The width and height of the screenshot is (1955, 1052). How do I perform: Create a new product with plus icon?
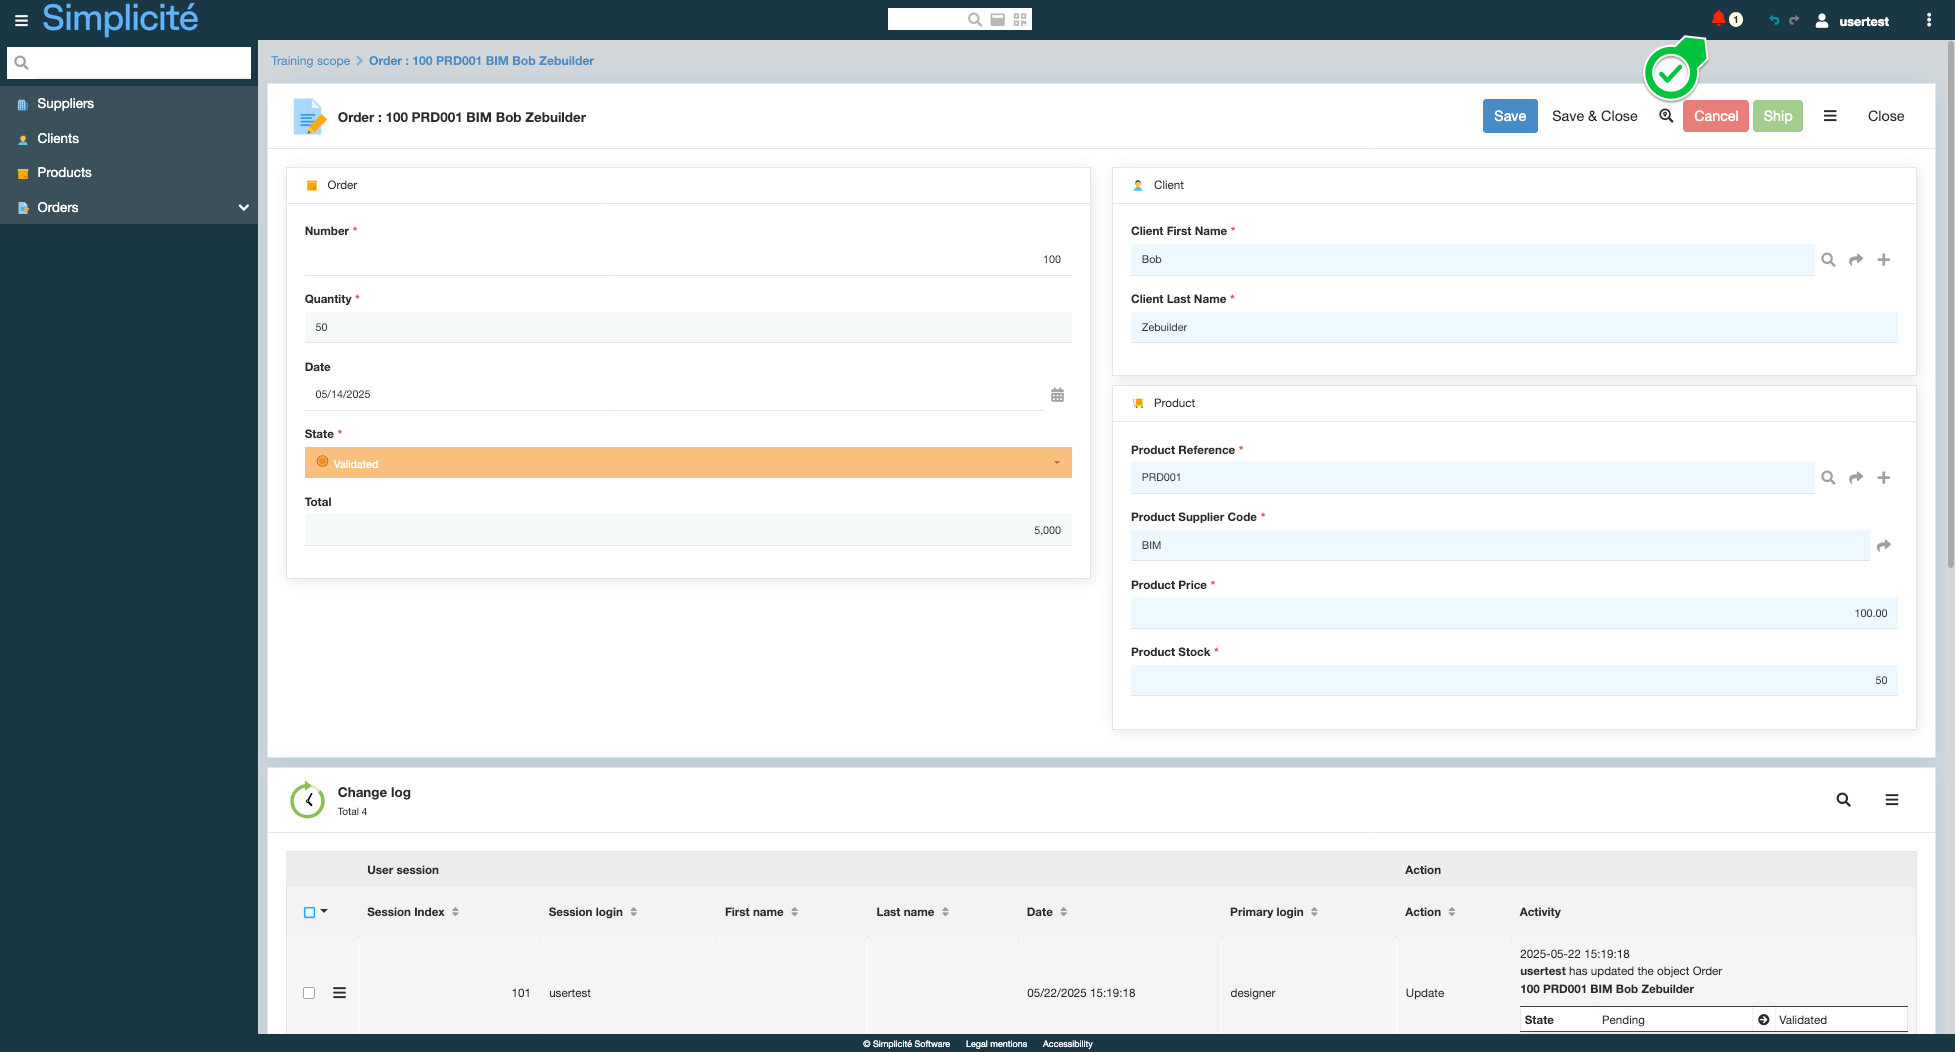coord(1884,478)
